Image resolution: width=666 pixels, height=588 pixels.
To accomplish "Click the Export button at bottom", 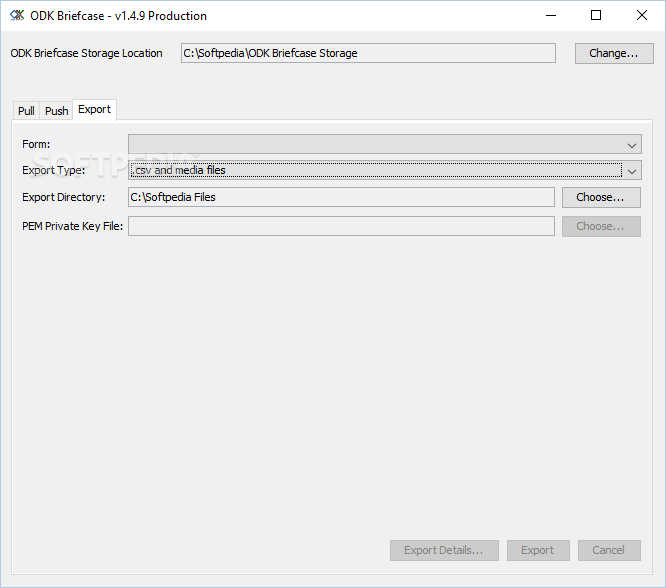I will pos(538,551).
